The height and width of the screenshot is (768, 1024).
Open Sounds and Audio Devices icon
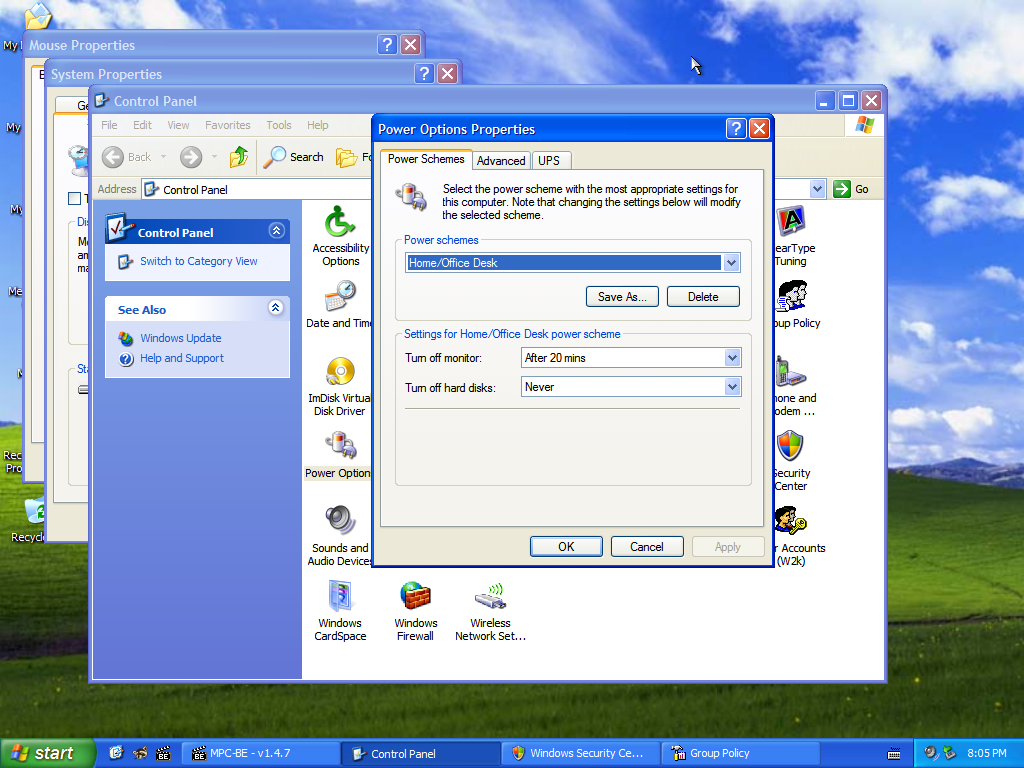(340, 521)
